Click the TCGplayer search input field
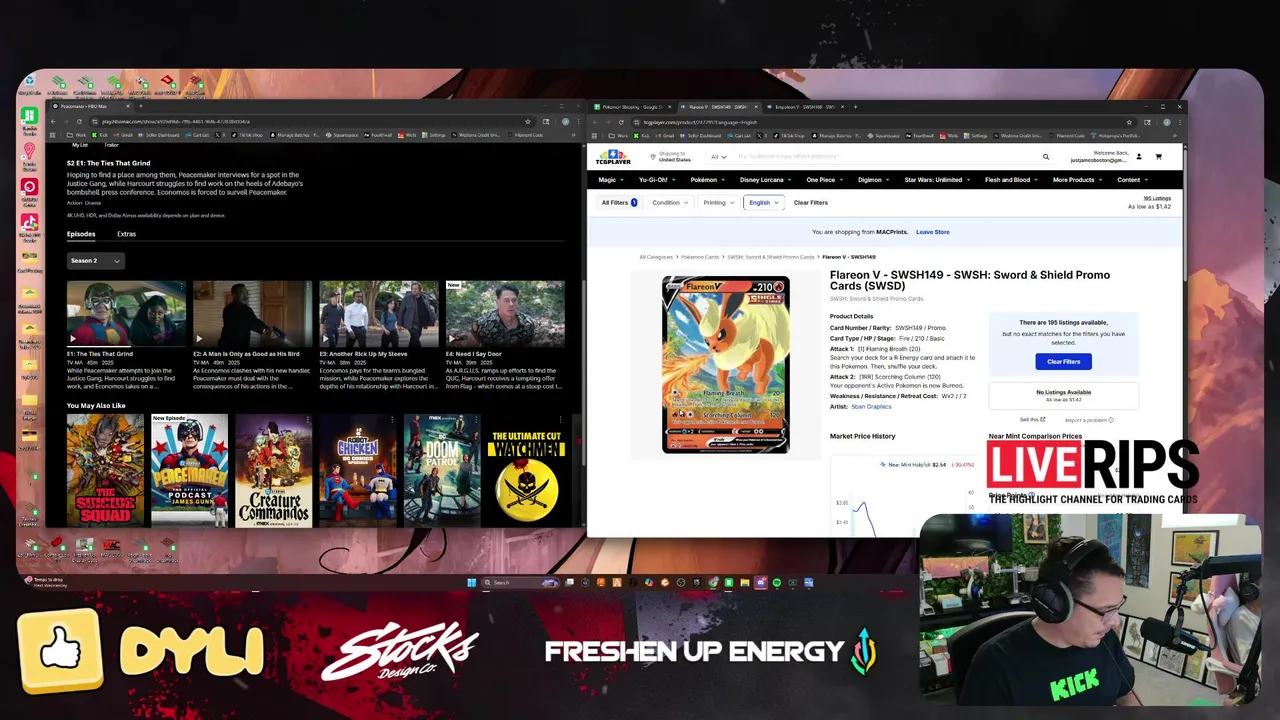Image resolution: width=1280 pixels, height=720 pixels. 885,157
